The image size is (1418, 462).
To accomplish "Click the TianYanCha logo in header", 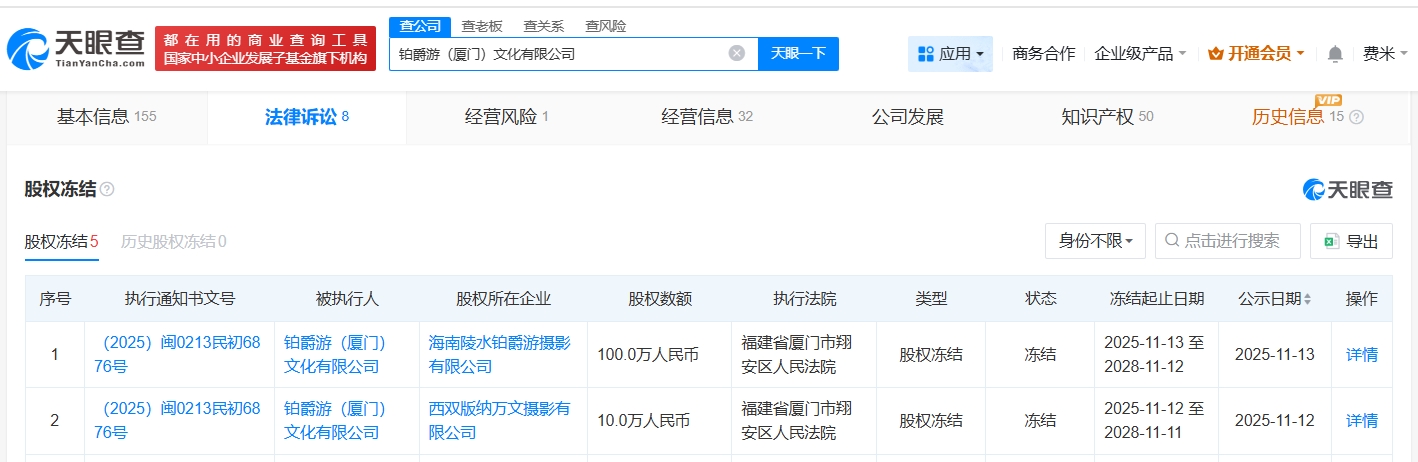I will click(x=76, y=47).
